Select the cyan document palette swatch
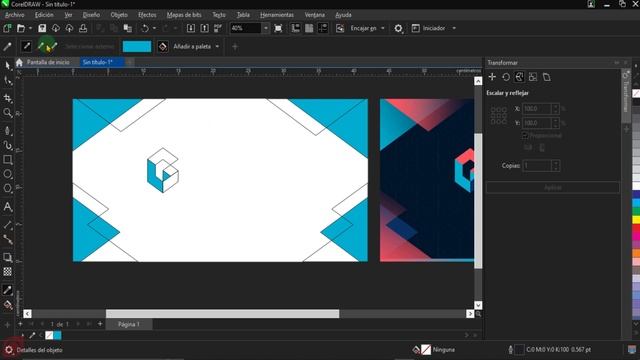The image size is (640, 360). 58,335
